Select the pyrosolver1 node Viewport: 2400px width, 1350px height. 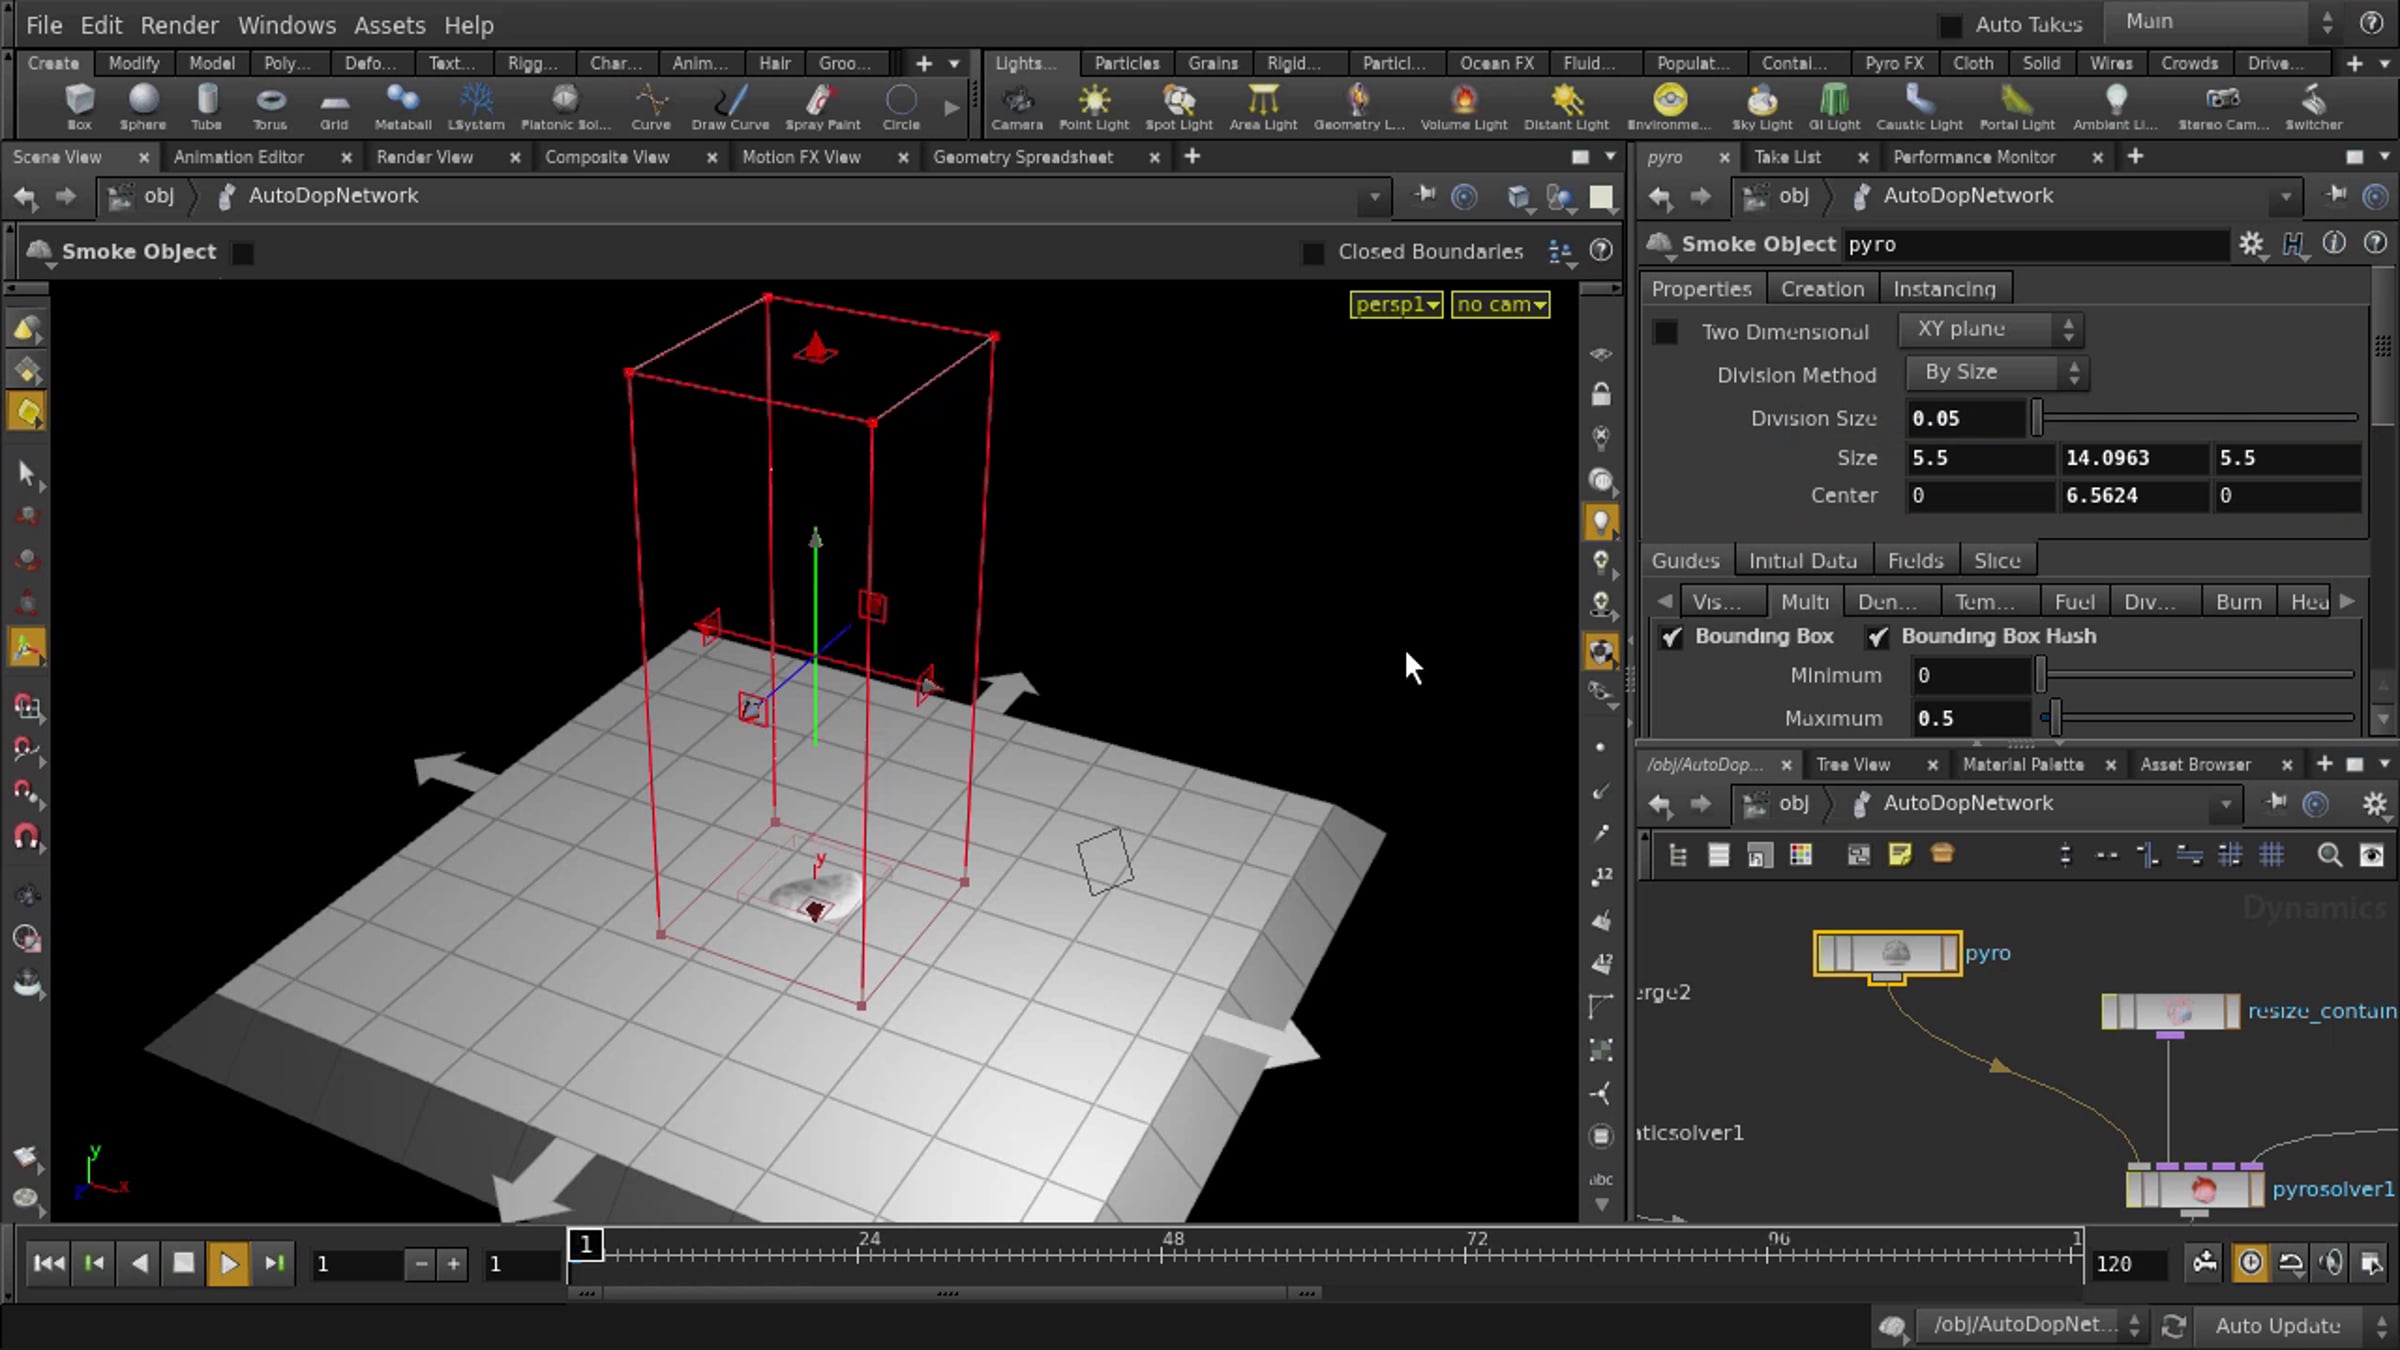pyautogui.click(x=2195, y=1189)
